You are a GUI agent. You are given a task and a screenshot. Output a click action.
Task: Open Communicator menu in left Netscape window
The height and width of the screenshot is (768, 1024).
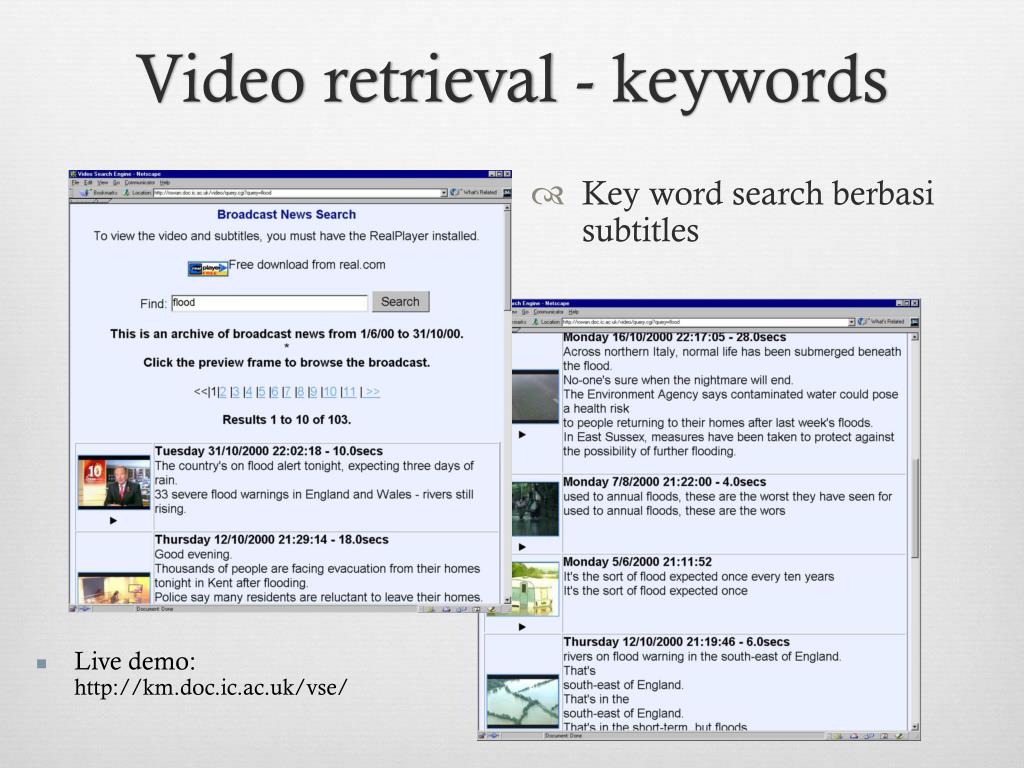tap(140, 182)
